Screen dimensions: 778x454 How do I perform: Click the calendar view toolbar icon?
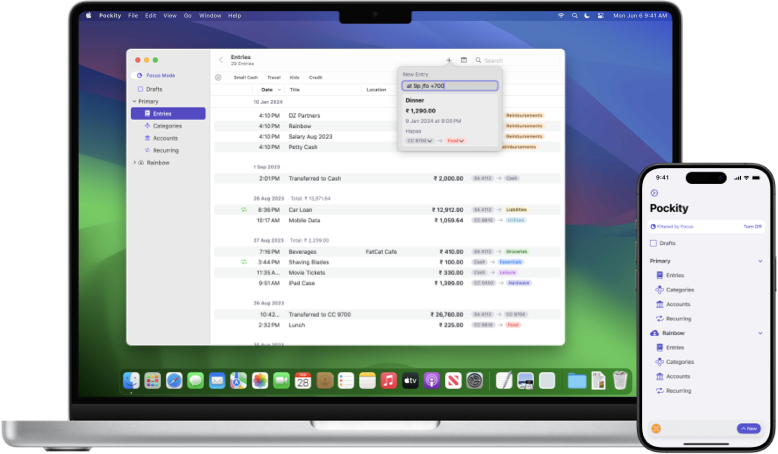(464, 60)
